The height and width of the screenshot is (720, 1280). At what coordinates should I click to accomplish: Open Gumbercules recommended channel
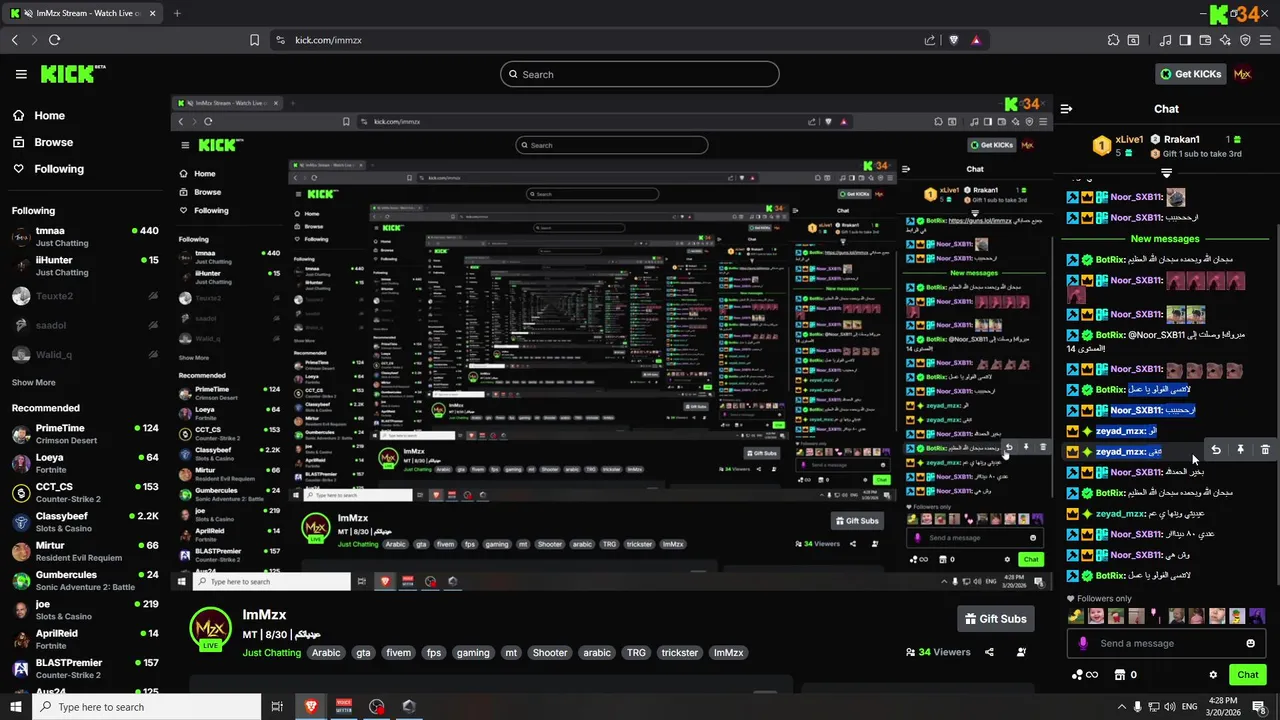pos(85,581)
